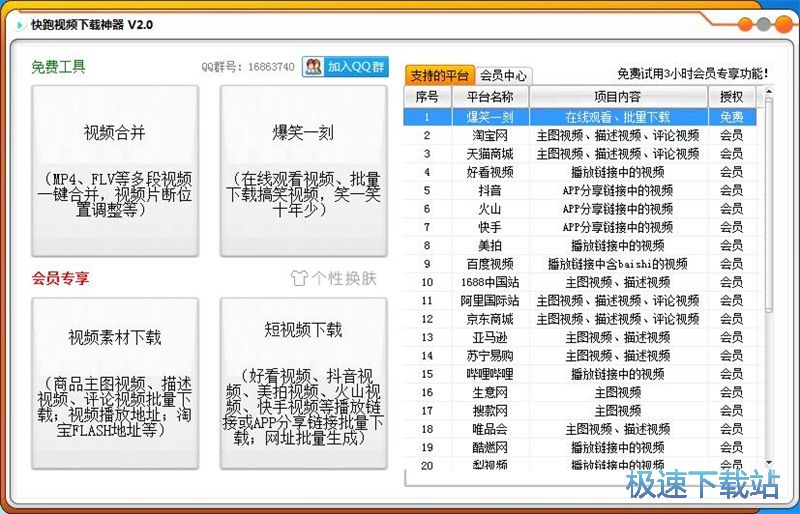This screenshot has width=800, height=514.
Task: Open the 视频合并 tool
Action: (x=115, y=171)
